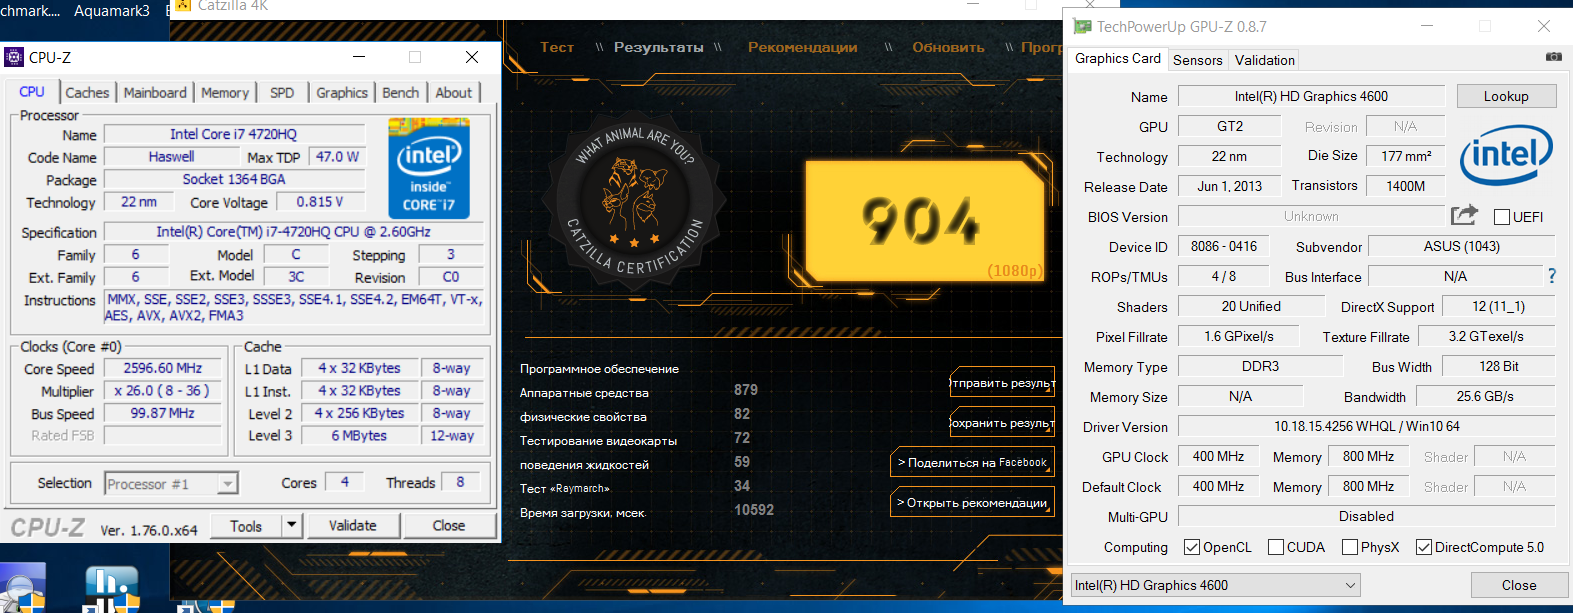Click the CPU Name field Intel Core i7 4720HQ
Image resolution: width=1573 pixels, height=613 pixels.
click(233, 134)
